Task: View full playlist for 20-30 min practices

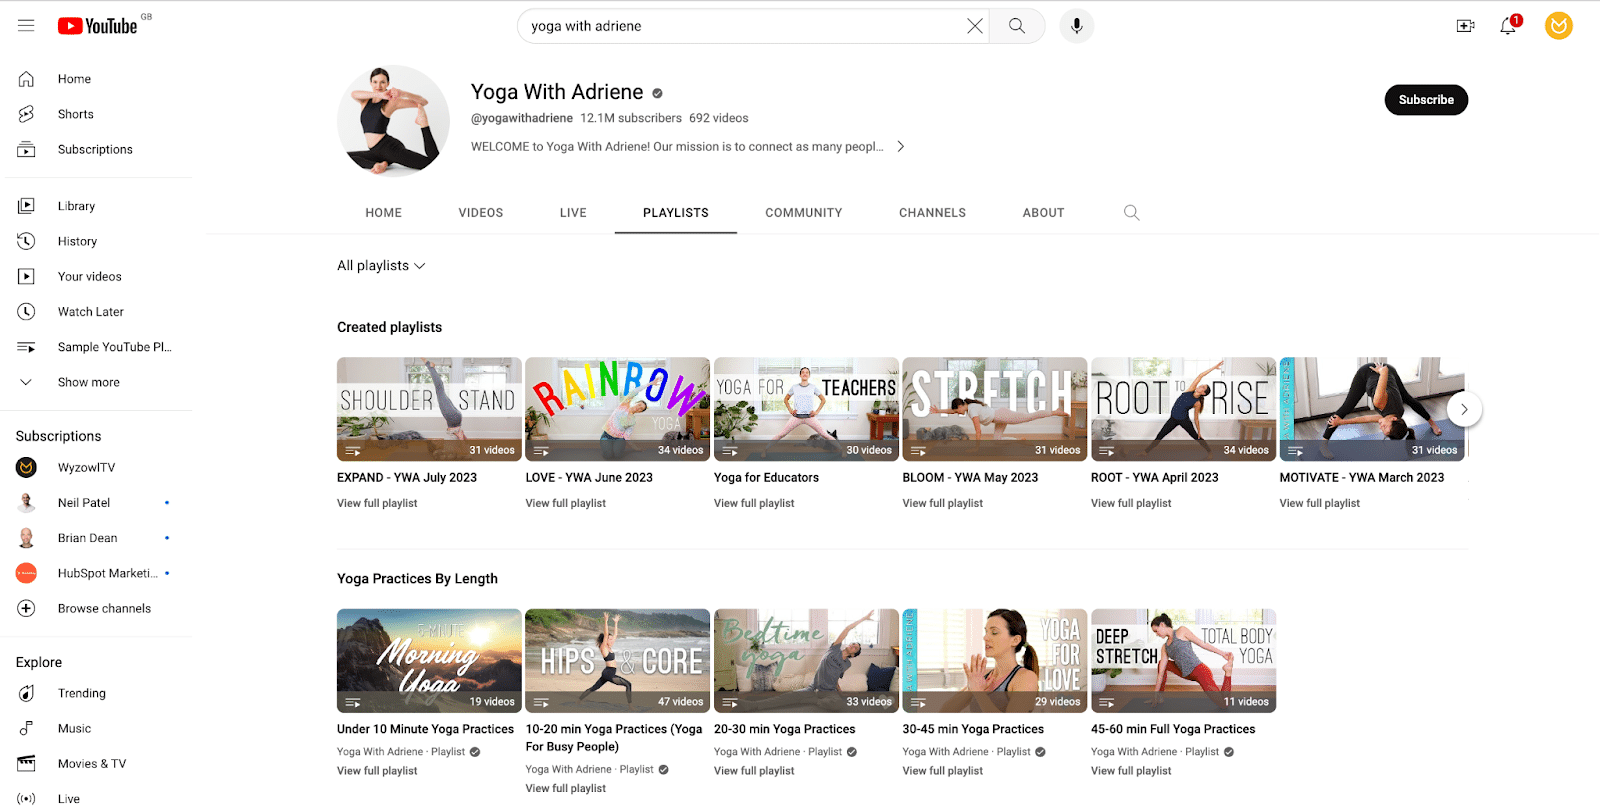Action: (754, 771)
